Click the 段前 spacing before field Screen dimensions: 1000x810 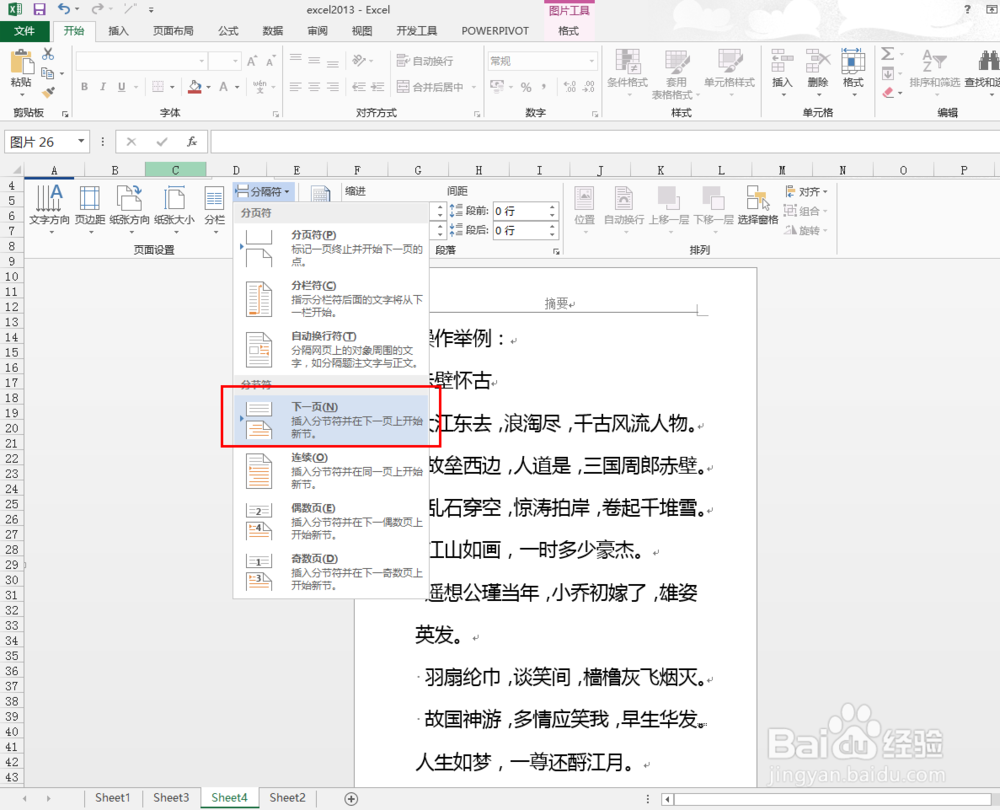(526, 210)
